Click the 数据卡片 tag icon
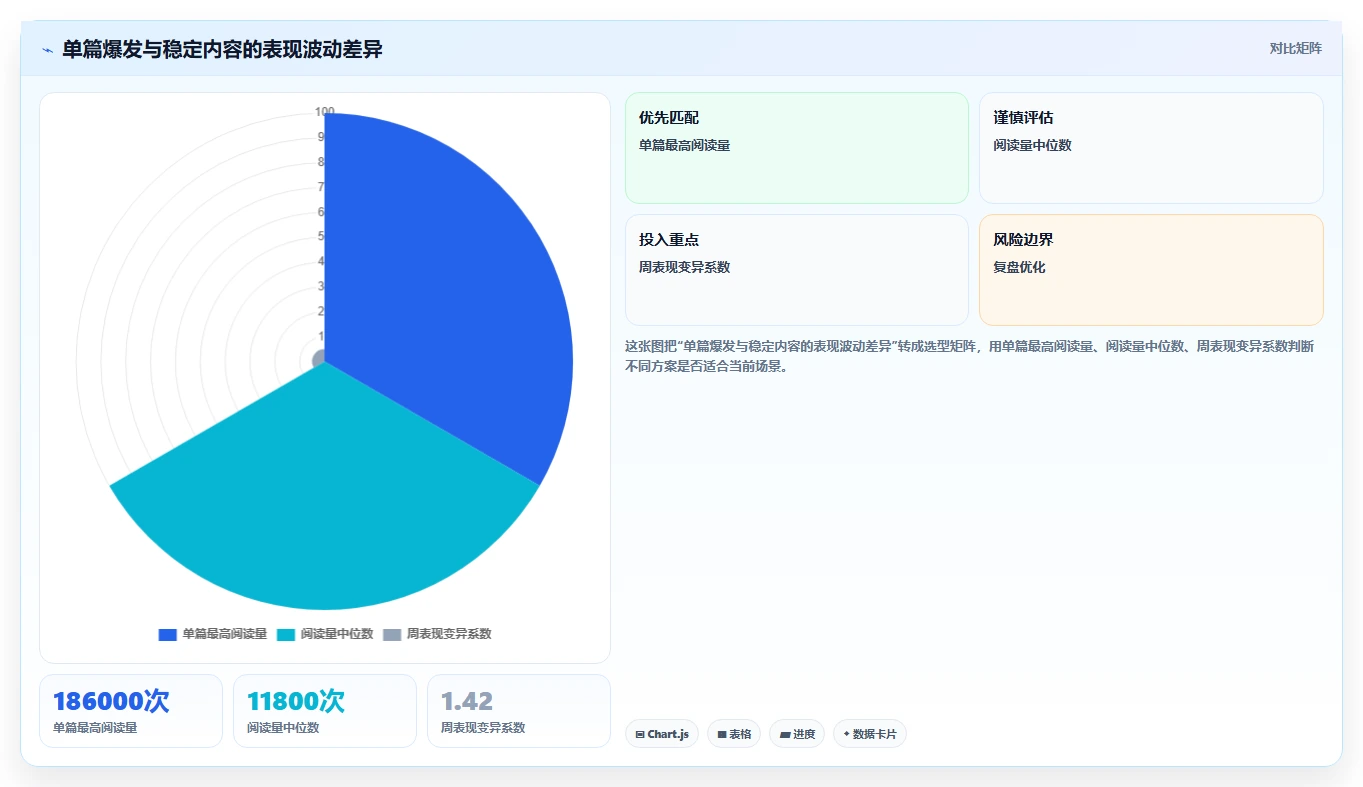Viewport: 1363px width, 787px height. (846, 734)
